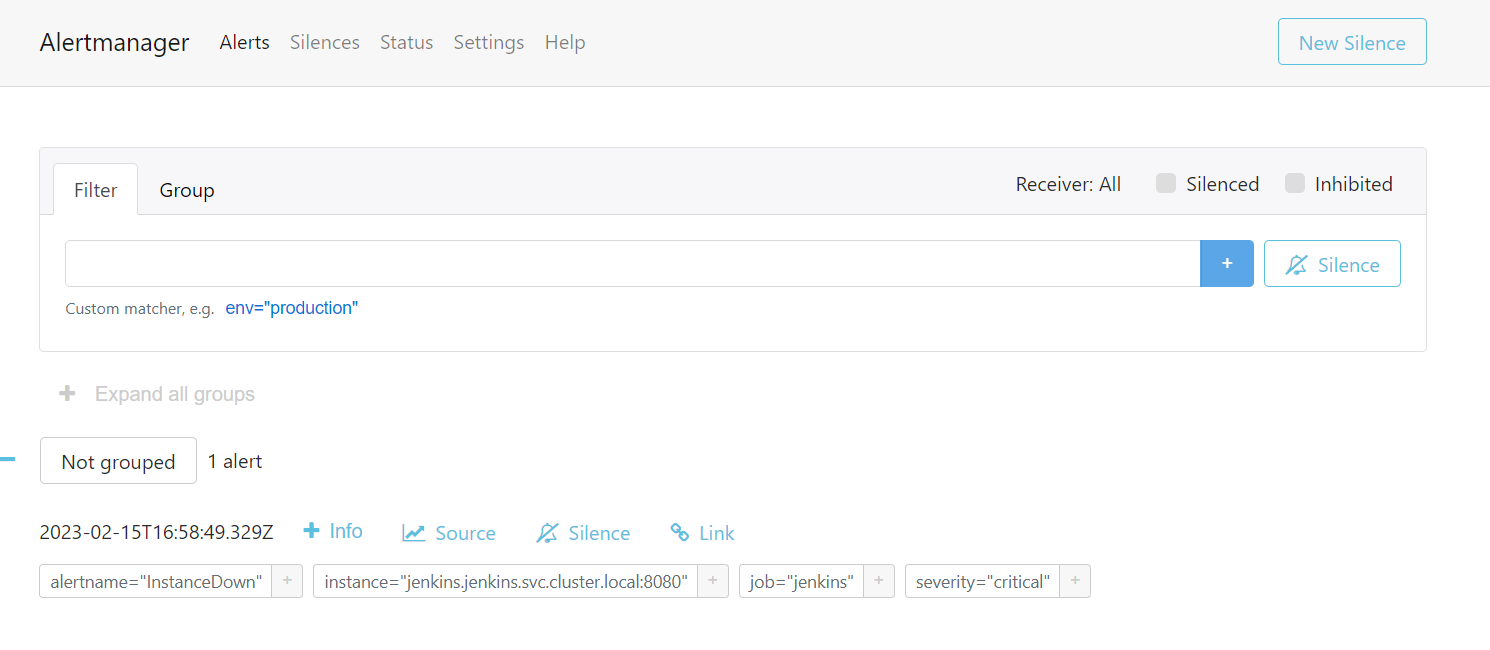
Task: Focus the custom matcher filter input
Action: point(632,263)
